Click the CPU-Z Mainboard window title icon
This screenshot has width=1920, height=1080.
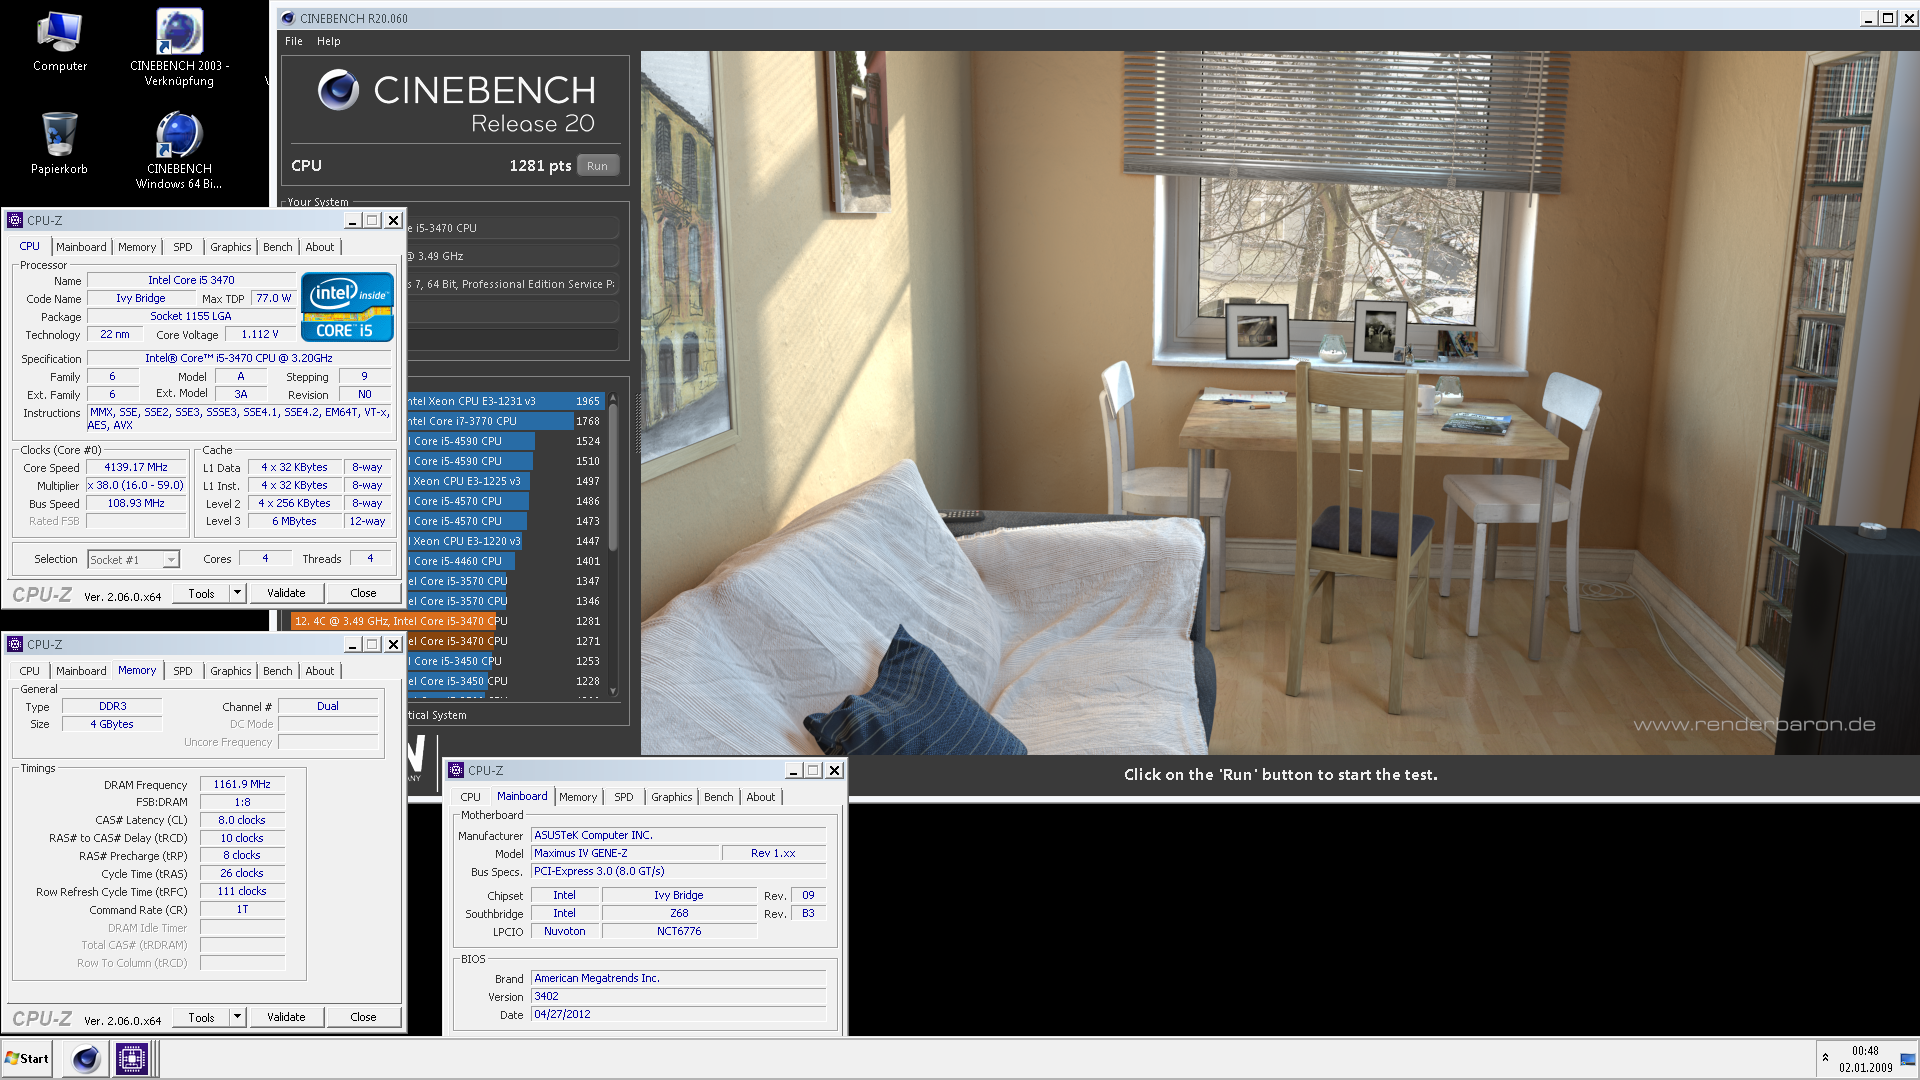(x=456, y=770)
